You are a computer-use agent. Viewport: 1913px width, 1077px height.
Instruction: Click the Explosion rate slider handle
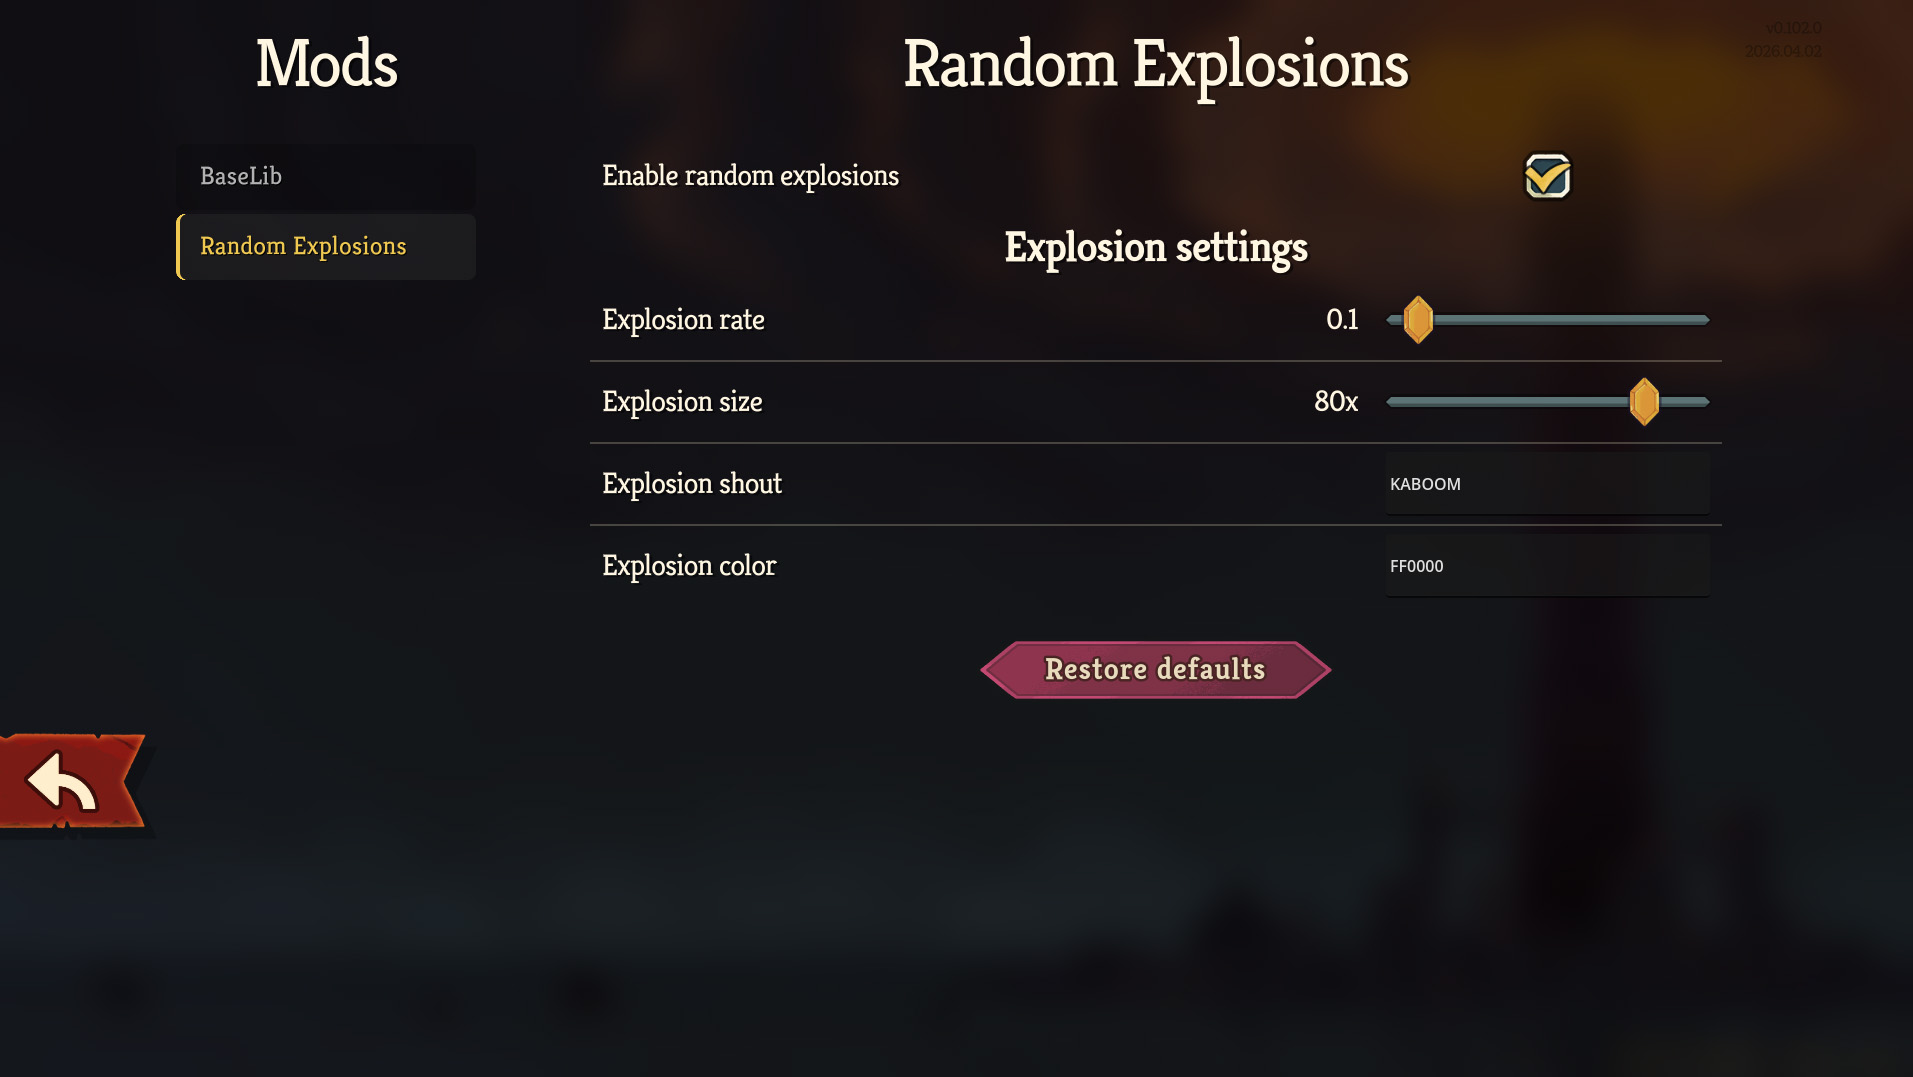coord(1417,320)
